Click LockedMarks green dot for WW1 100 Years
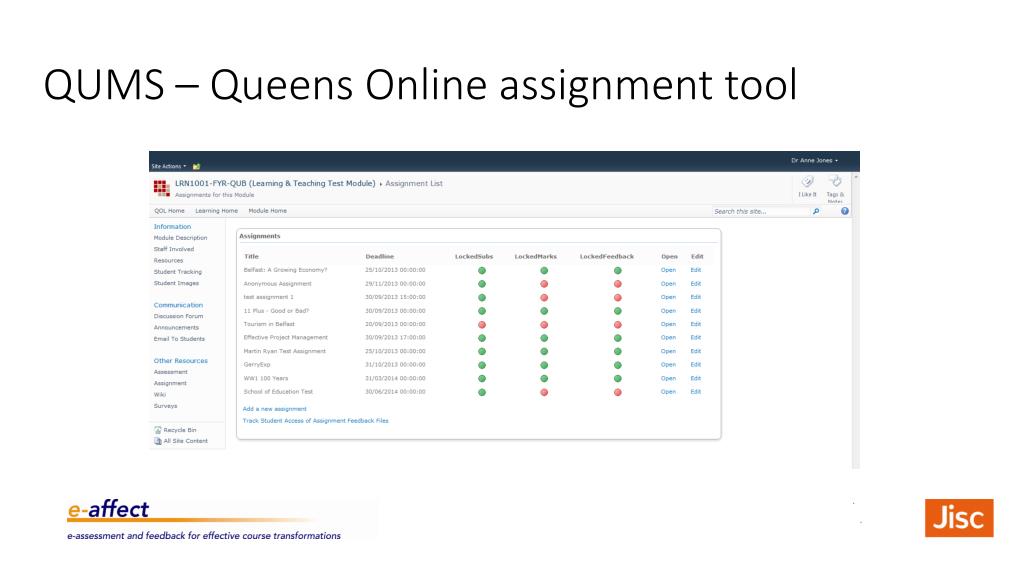Viewport: 1024px width, 576px height. pos(544,379)
